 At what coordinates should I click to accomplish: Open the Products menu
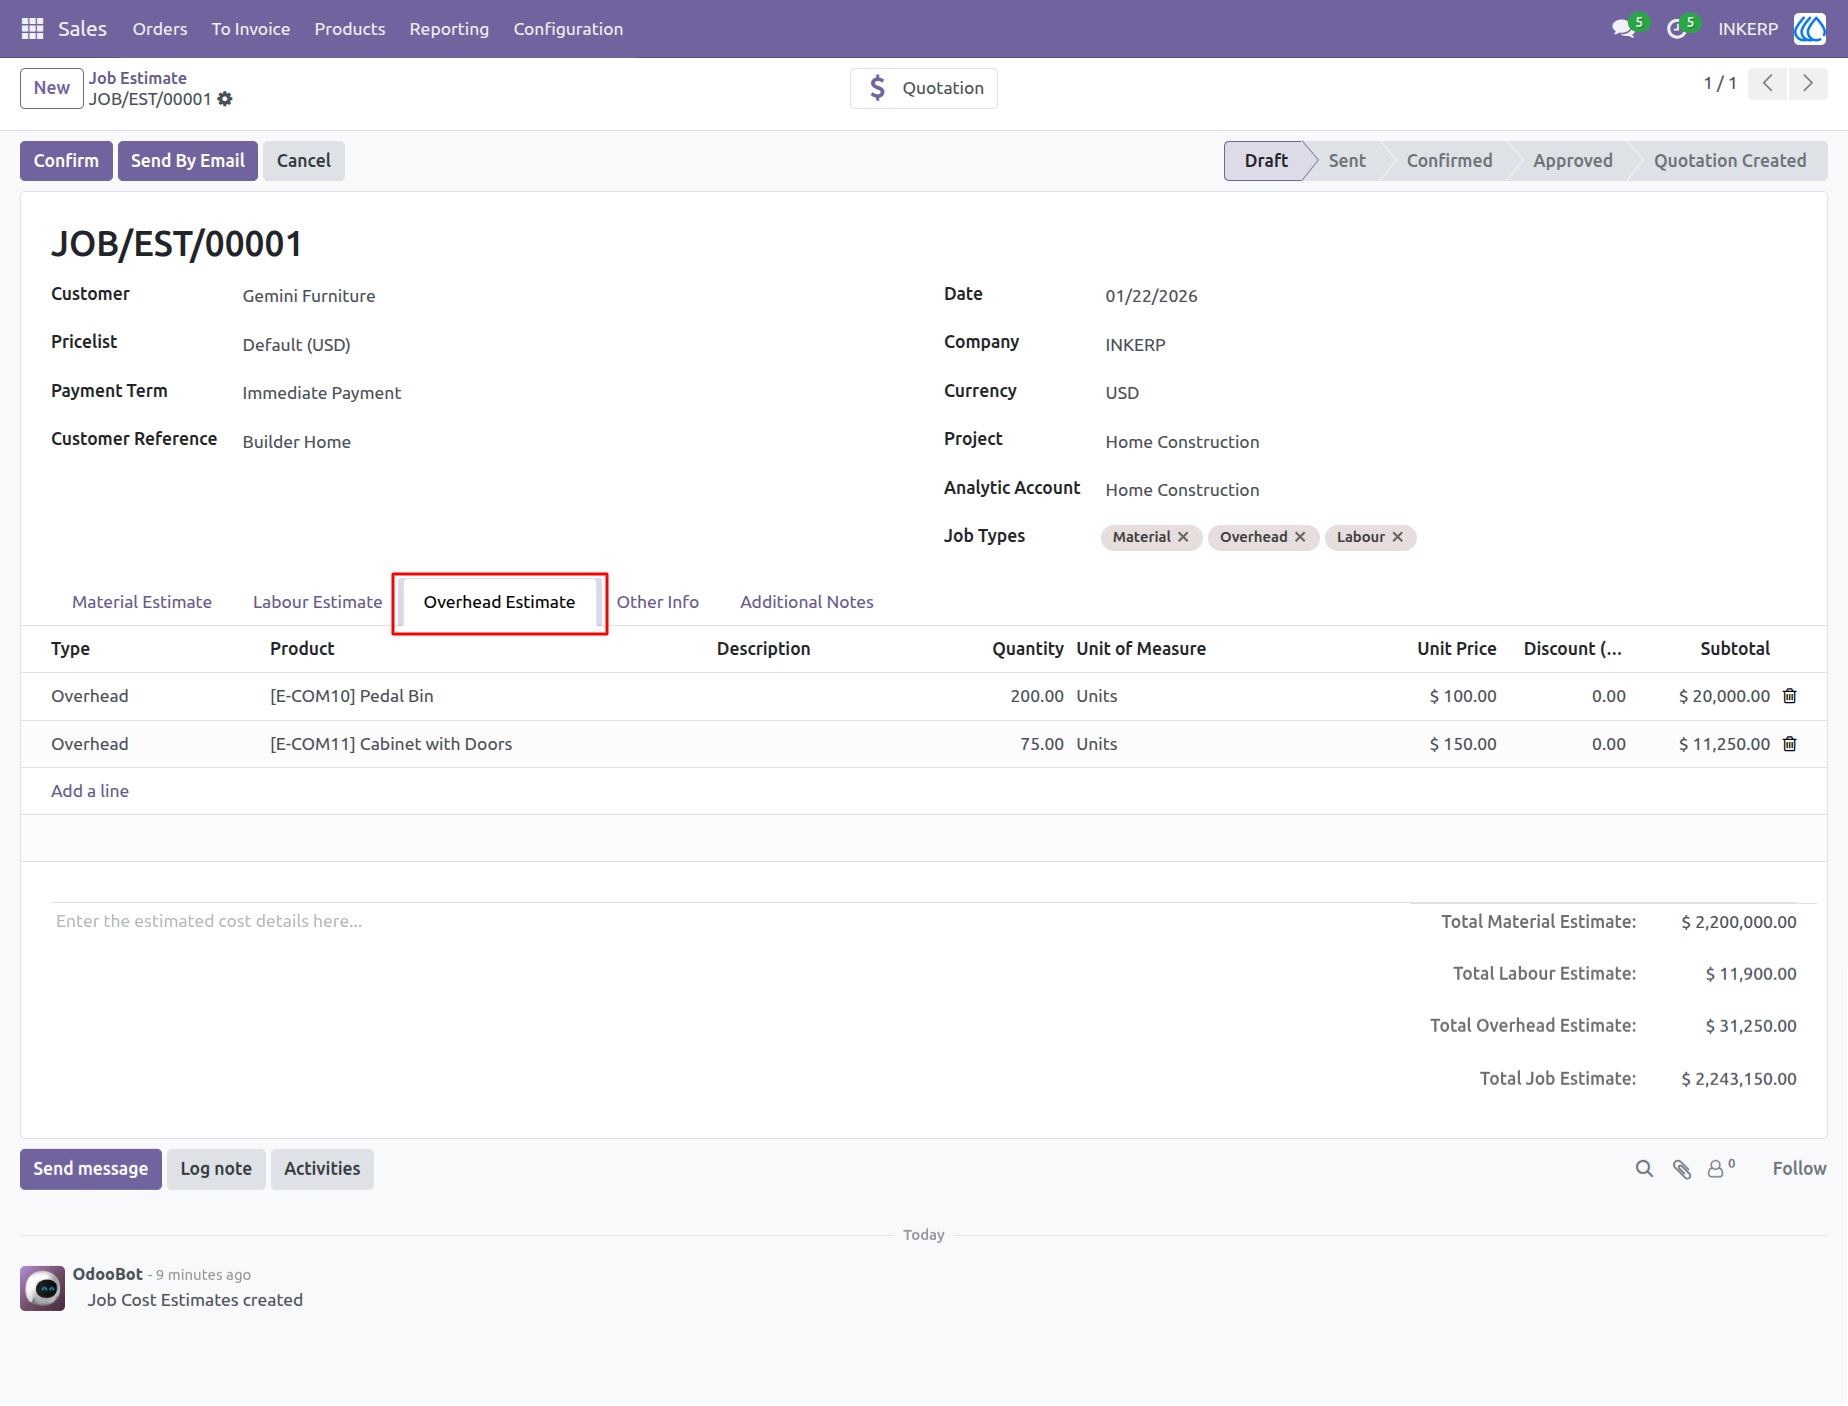click(x=350, y=29)
